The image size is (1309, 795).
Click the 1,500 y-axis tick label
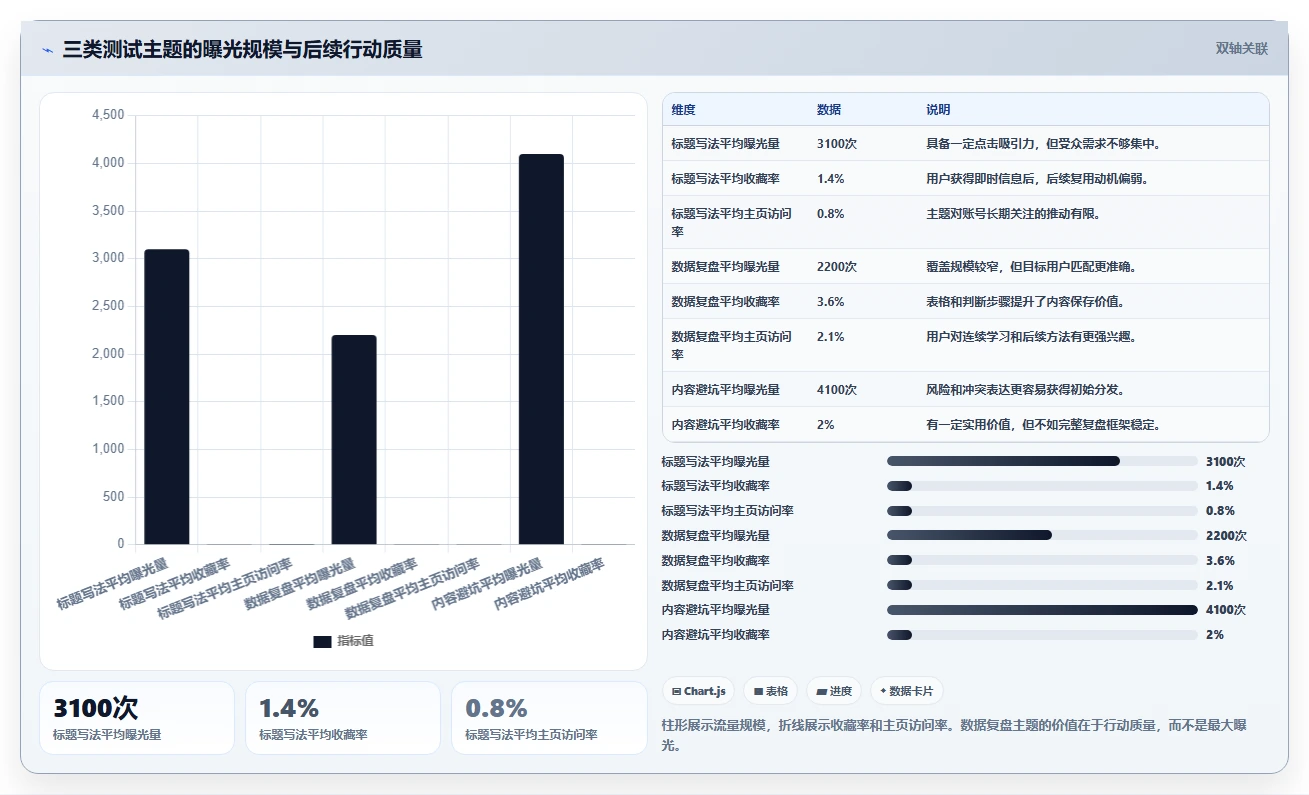tap(108, 401)
